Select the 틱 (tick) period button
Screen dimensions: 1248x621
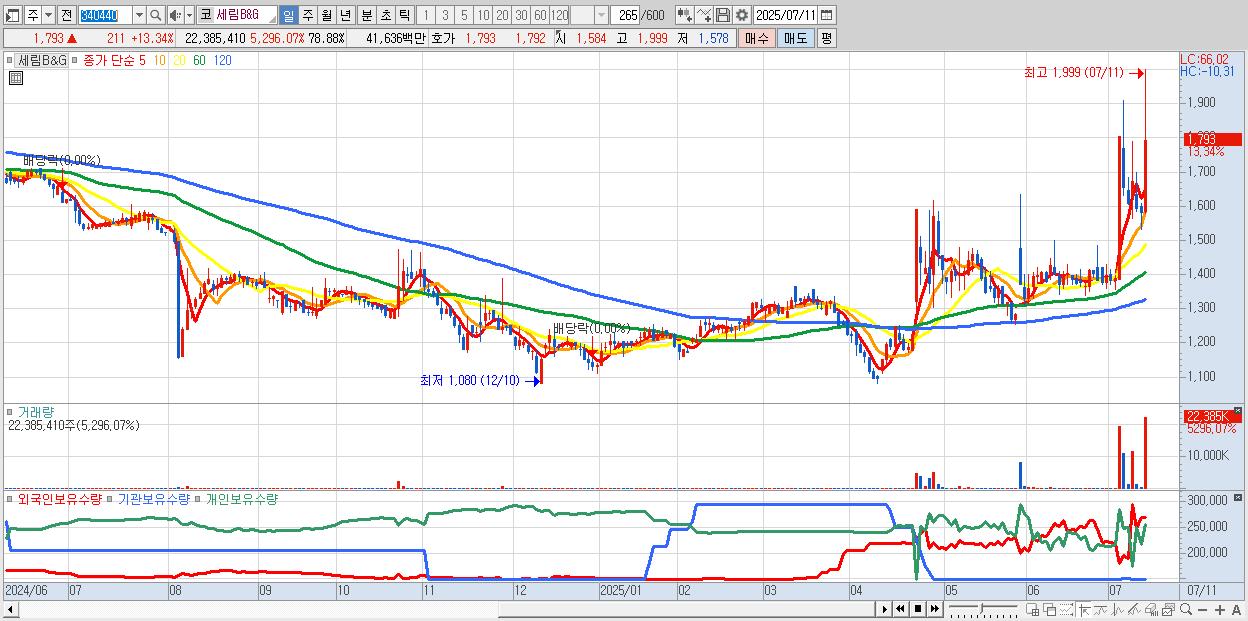(404, 15)
